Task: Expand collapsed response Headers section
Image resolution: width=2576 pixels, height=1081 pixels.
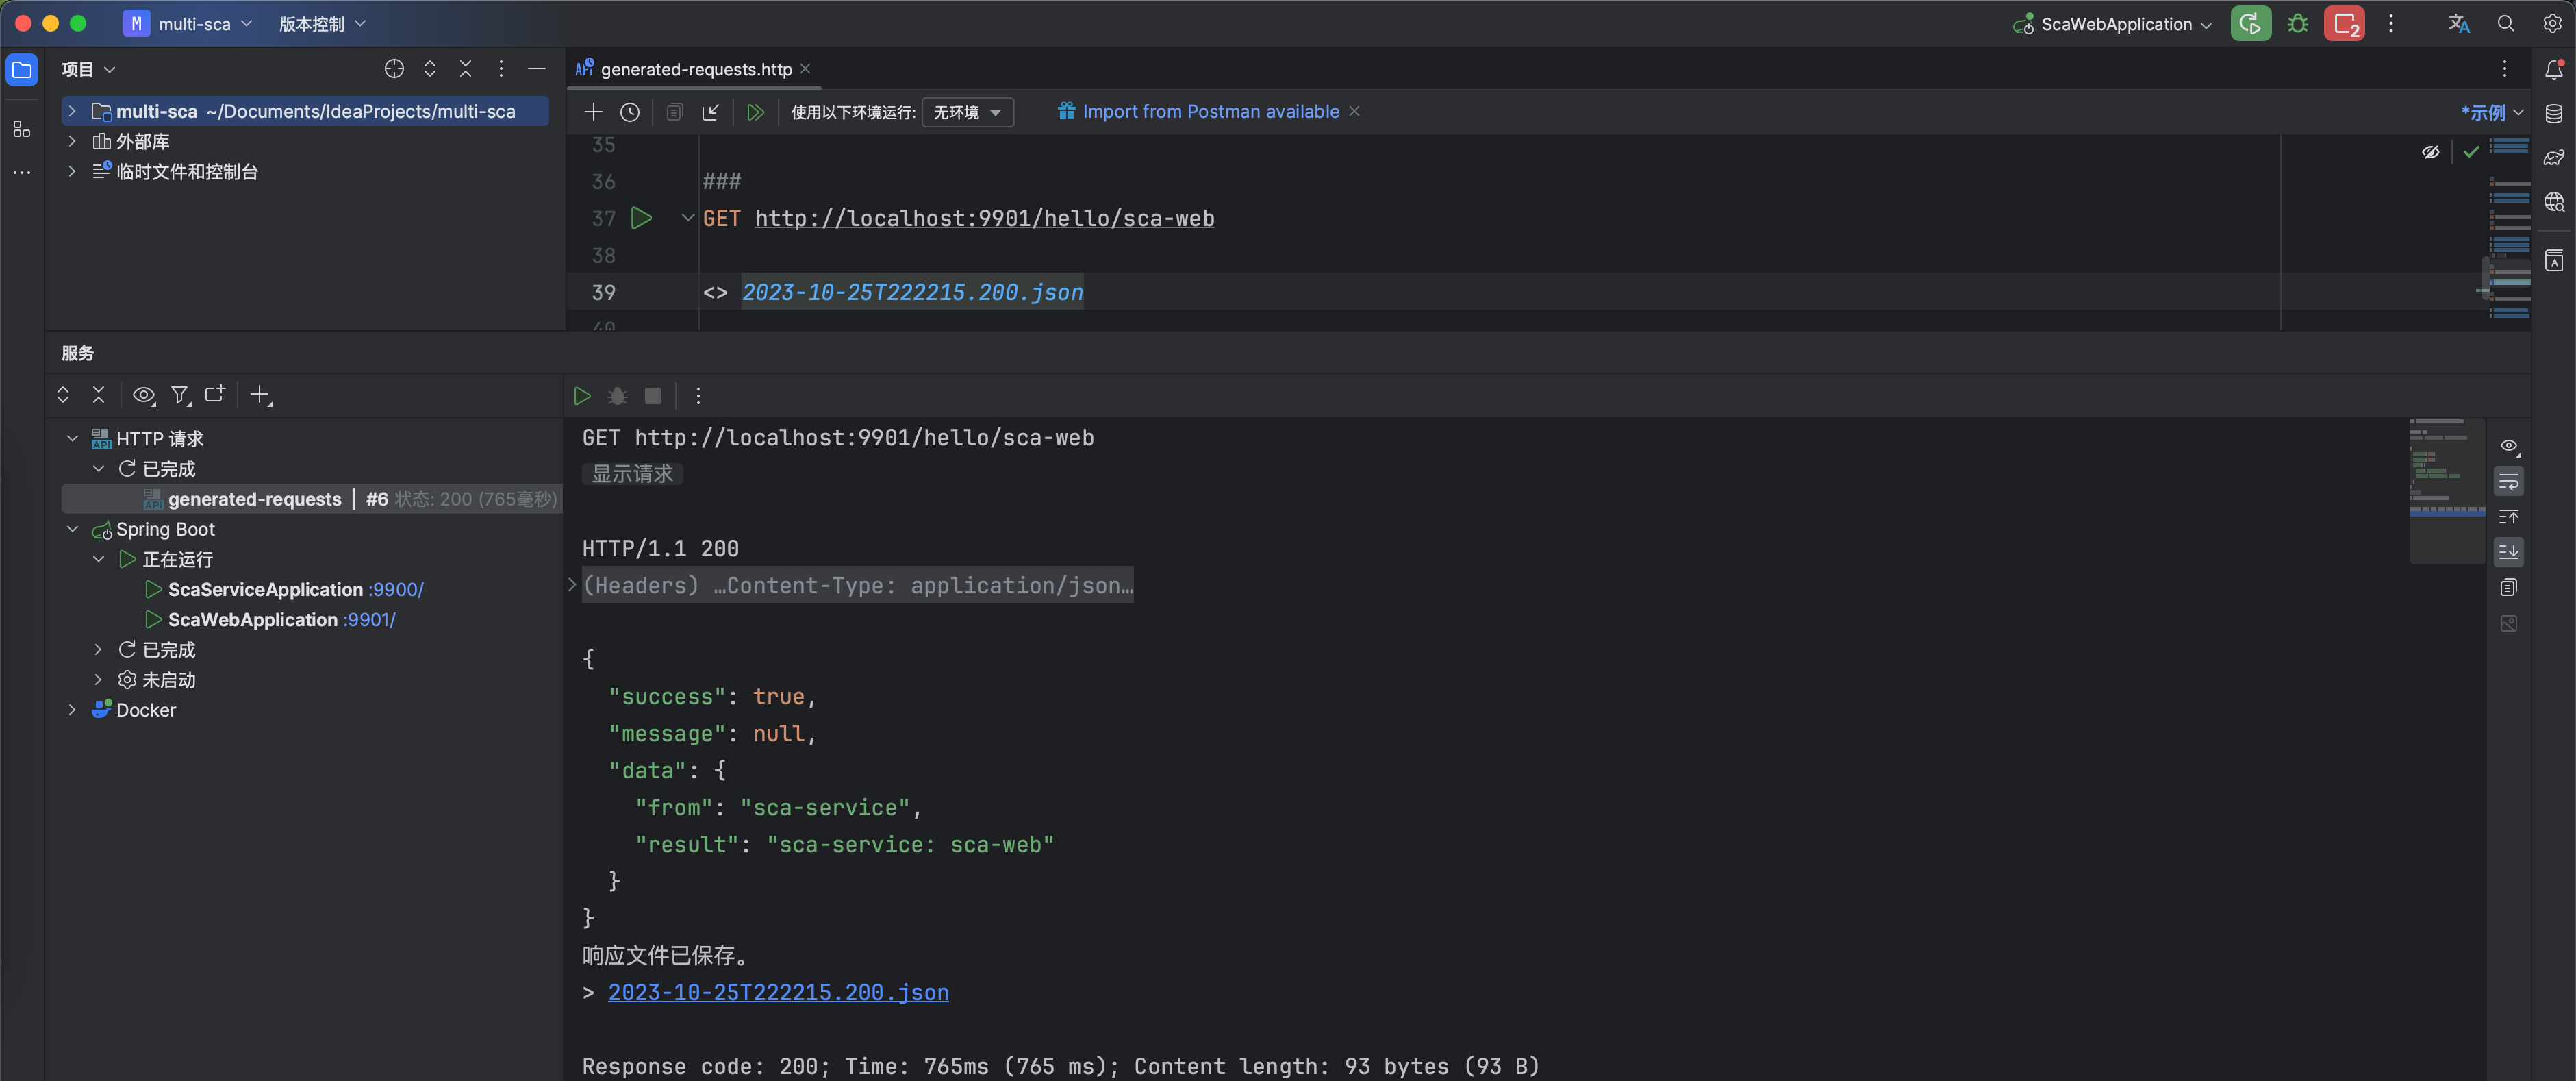Action: tap(573, 585)
